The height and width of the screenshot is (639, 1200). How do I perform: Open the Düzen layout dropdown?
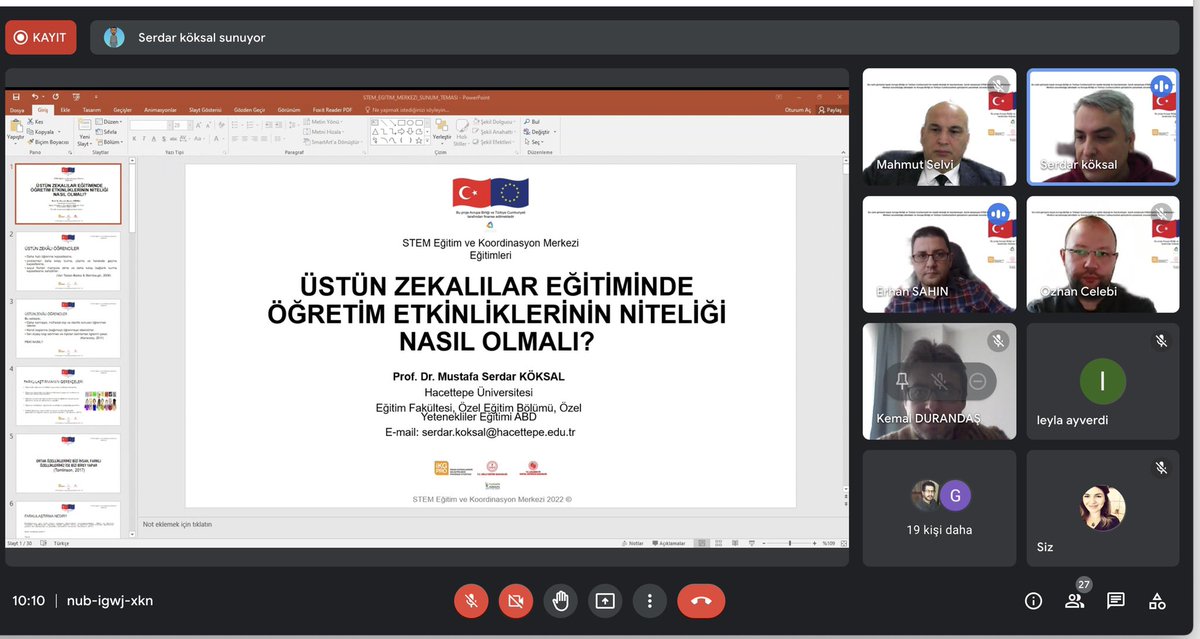click(110, 122)
